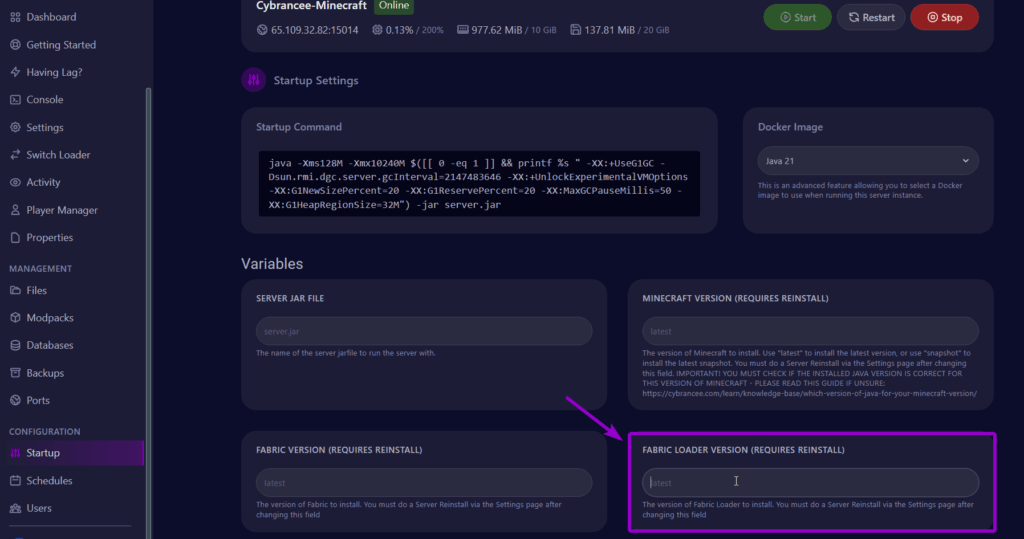Viewport: 1024px width, 539px height.
Task: Click the network icon beside server IP address
Action: [x=262, y=29]
